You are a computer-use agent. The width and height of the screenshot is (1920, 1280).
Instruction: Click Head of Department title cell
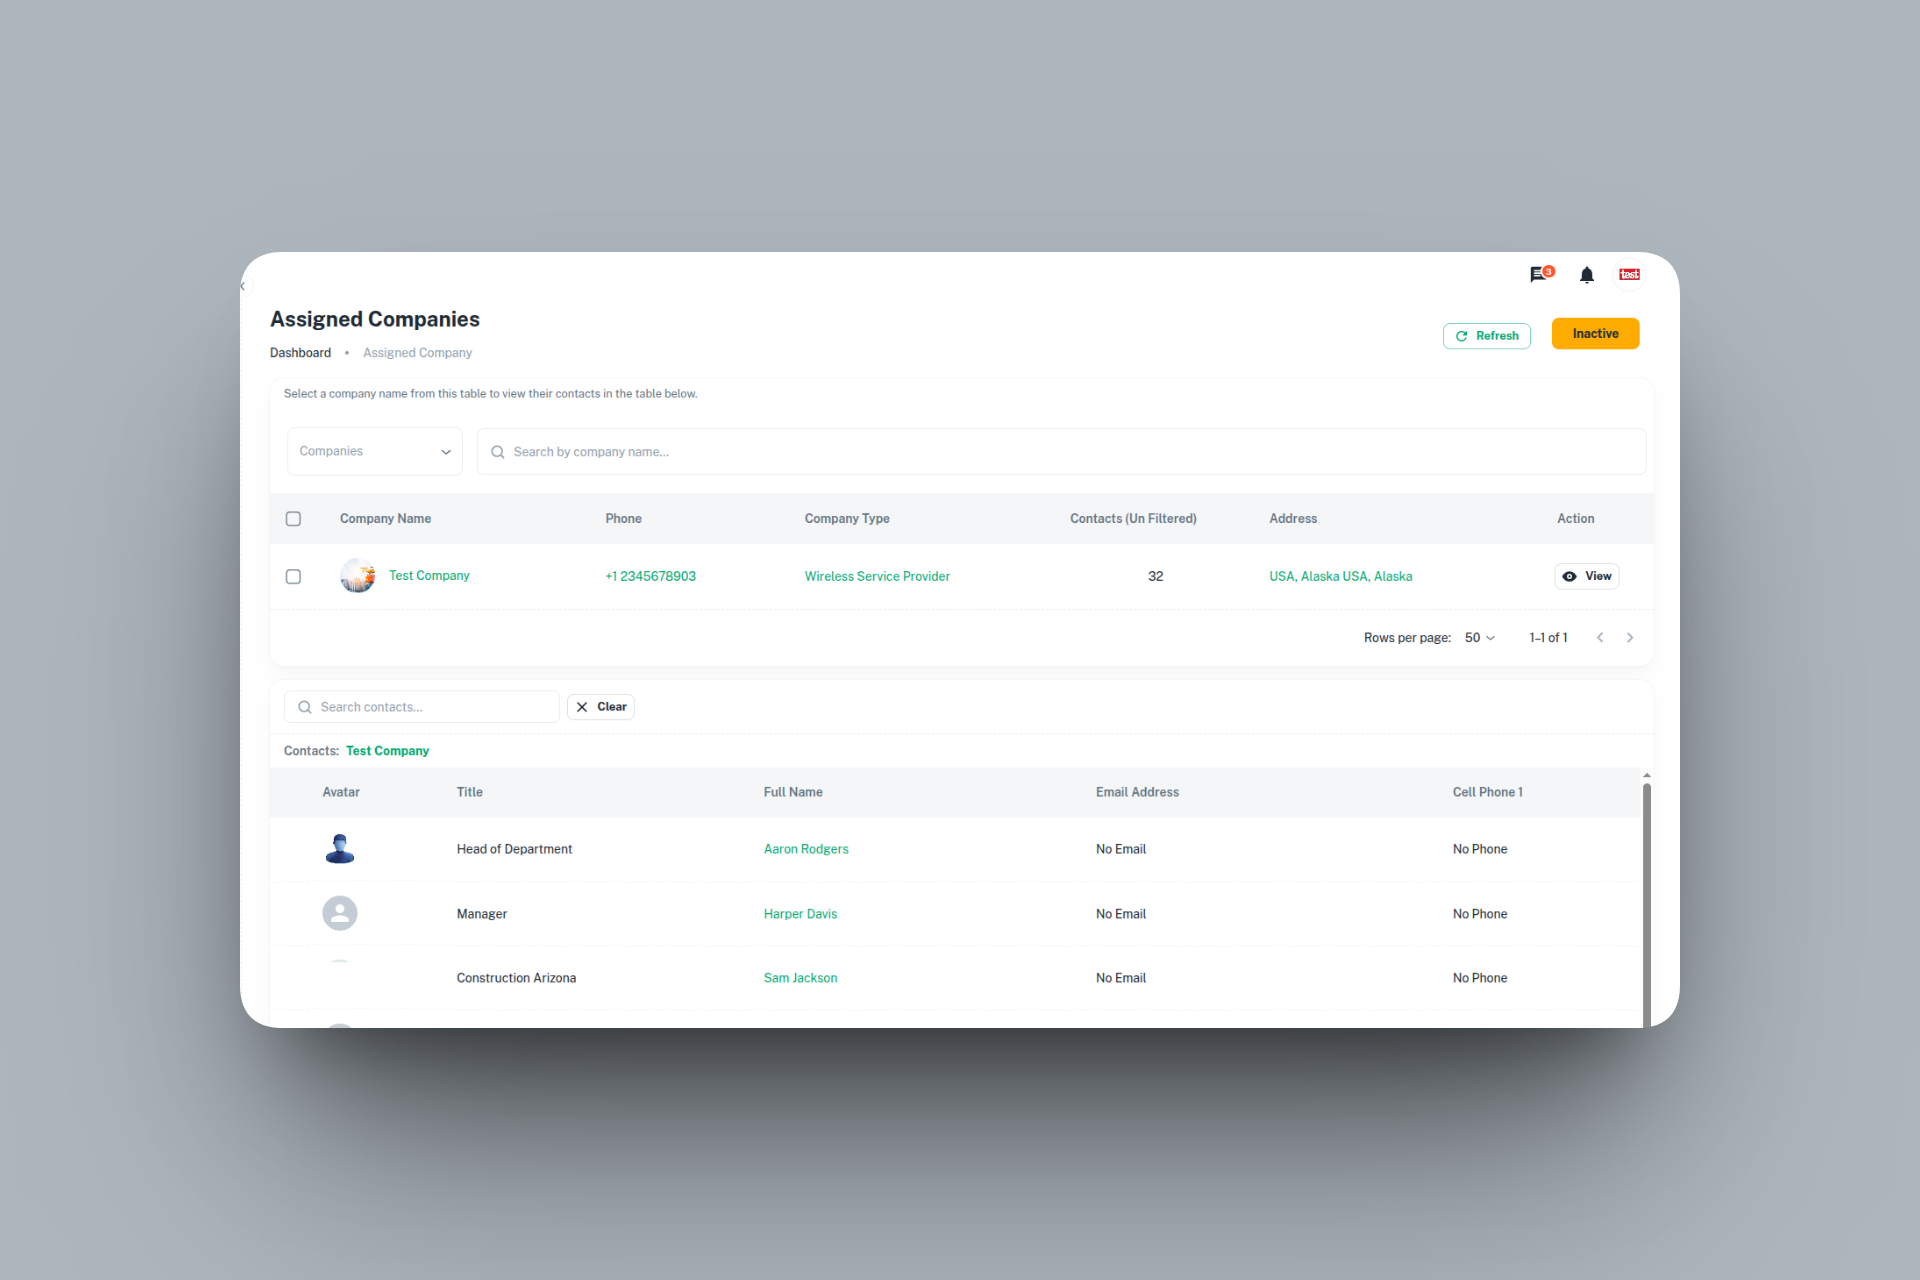pyautogui.click(x=514, y=849)
